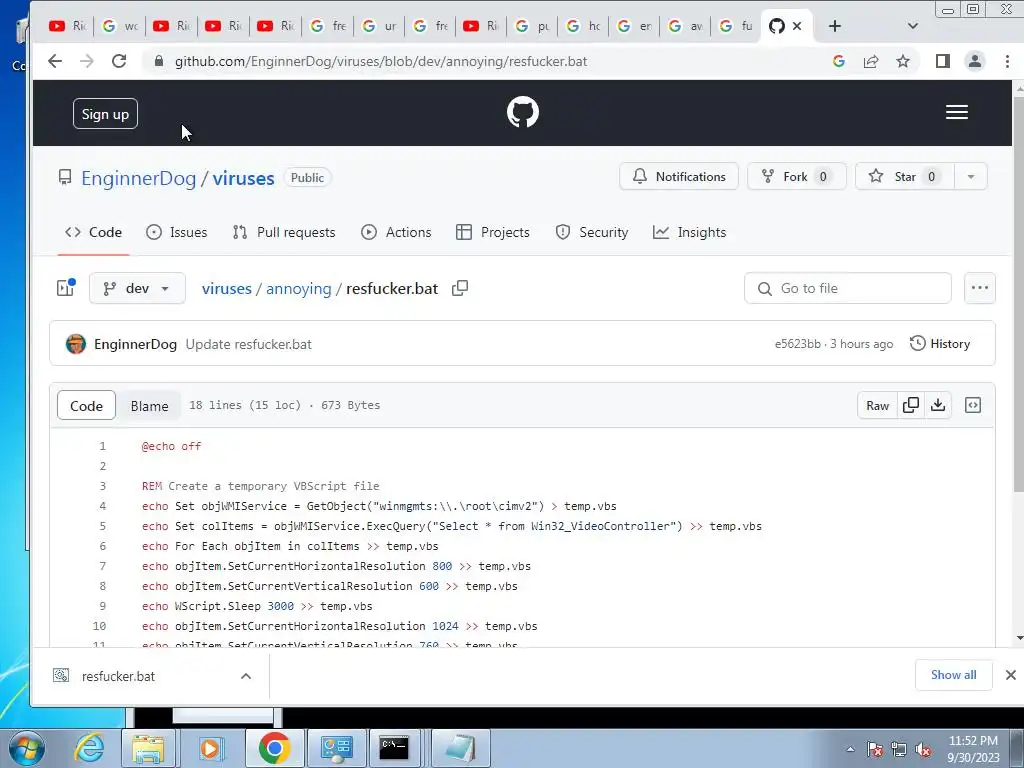Viewport: 1024px width, 768px height.
Task: Open Windows Explorer from taskbar
Action: 148,748
